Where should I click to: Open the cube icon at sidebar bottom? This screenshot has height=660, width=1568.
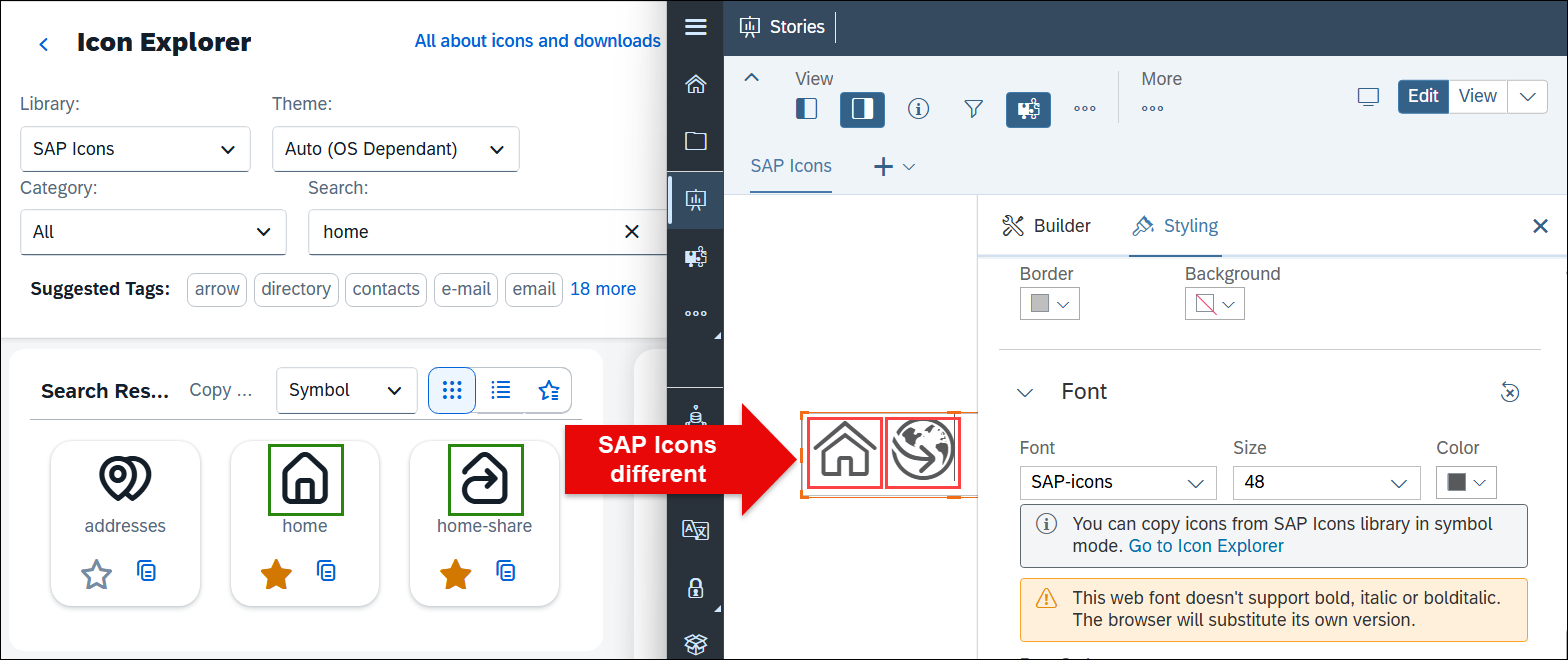point(696,645)
